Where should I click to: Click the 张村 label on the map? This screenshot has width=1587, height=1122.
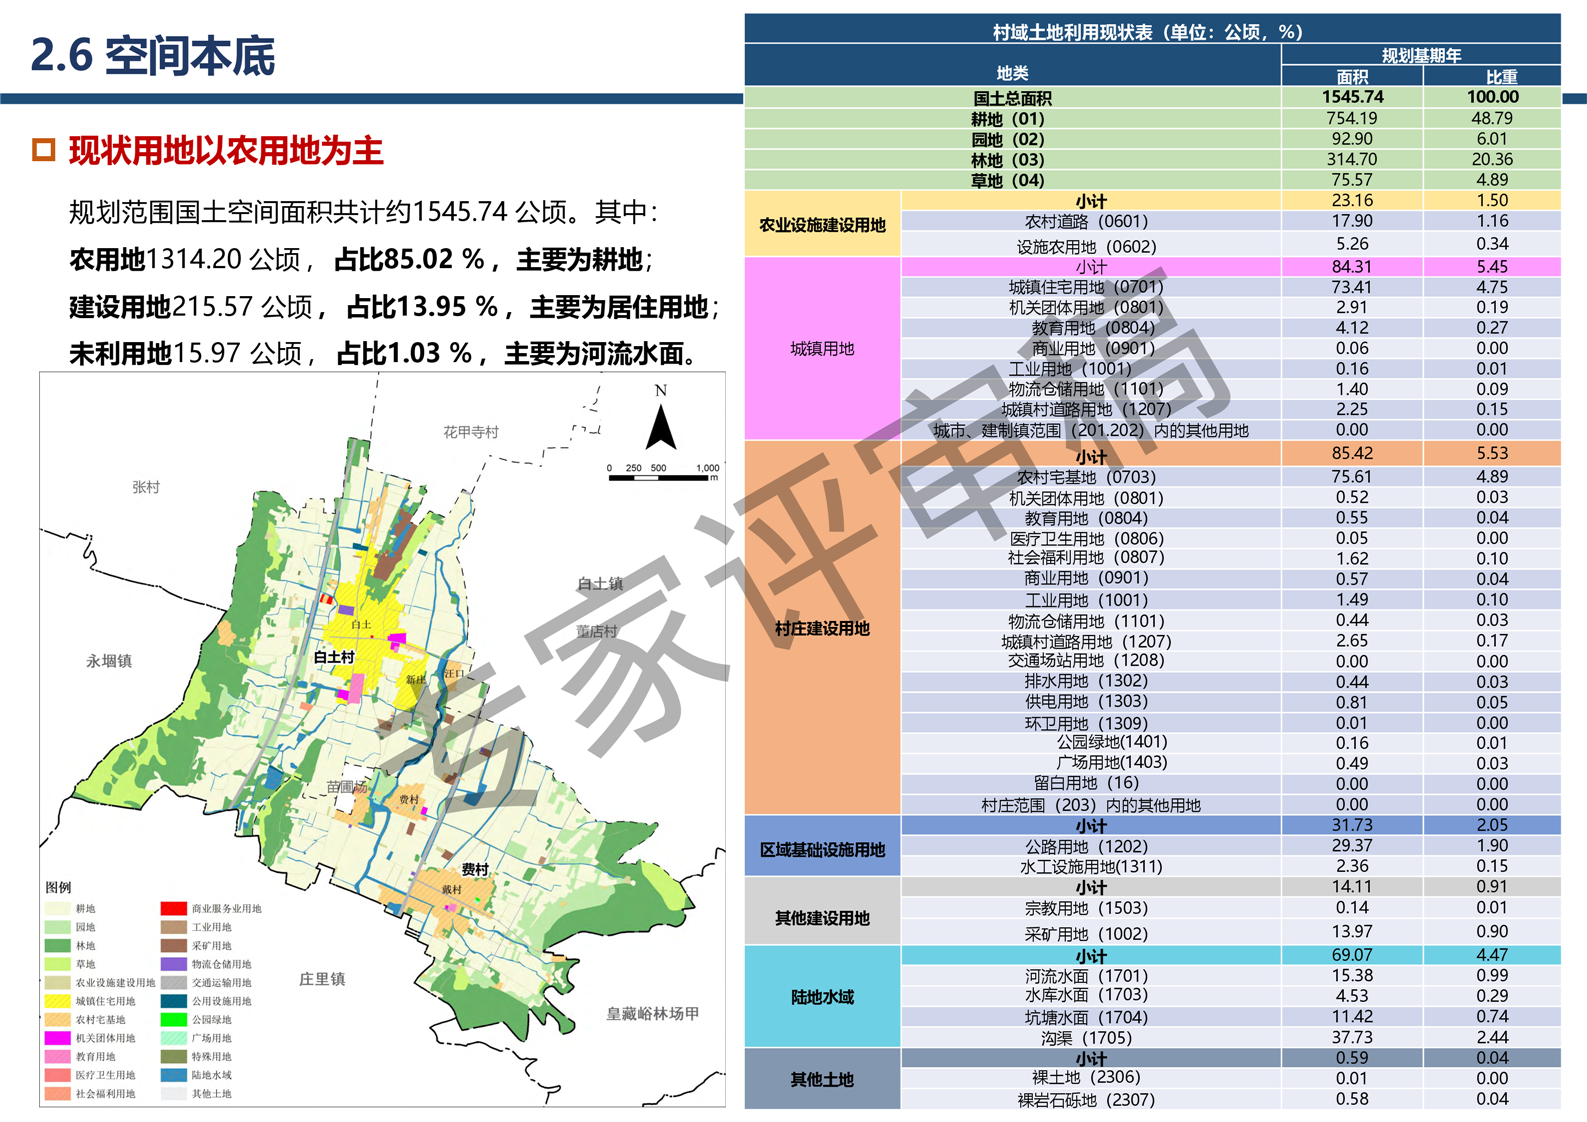tap(146, 487)
